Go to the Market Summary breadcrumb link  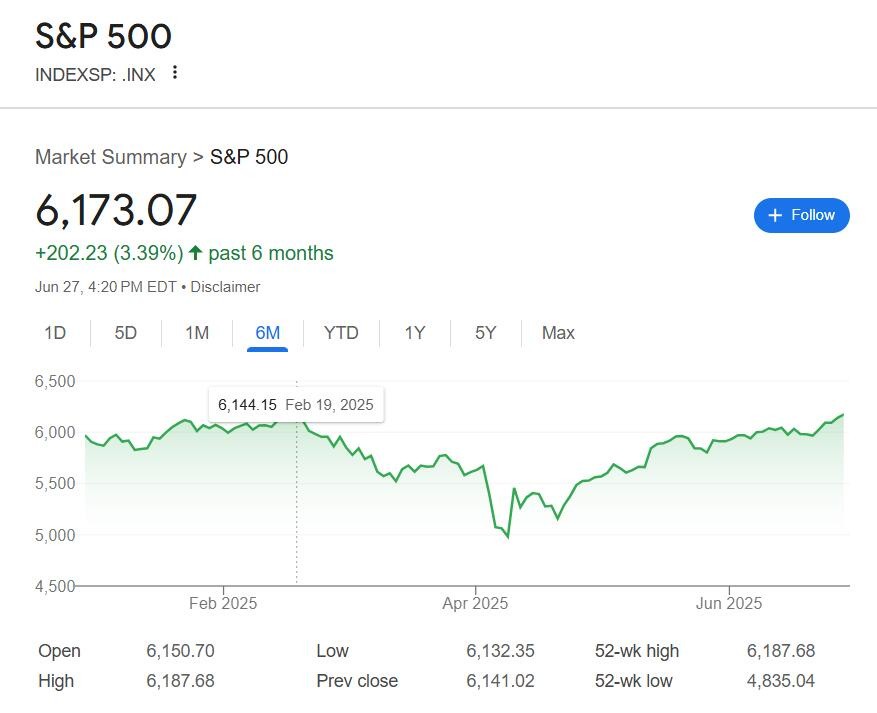[x=111, y=157]
